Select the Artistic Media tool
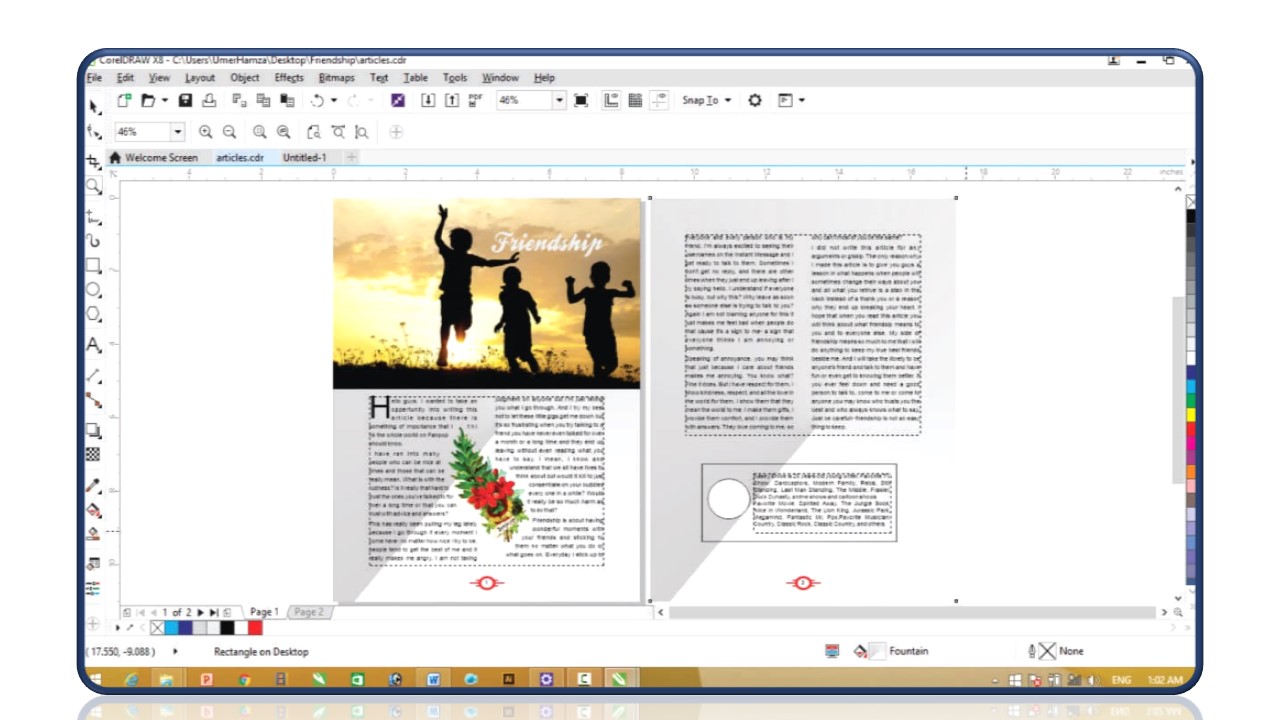The height and width of the screenshot is (720, 1280). pyautogui.click(x=94, y=240)
